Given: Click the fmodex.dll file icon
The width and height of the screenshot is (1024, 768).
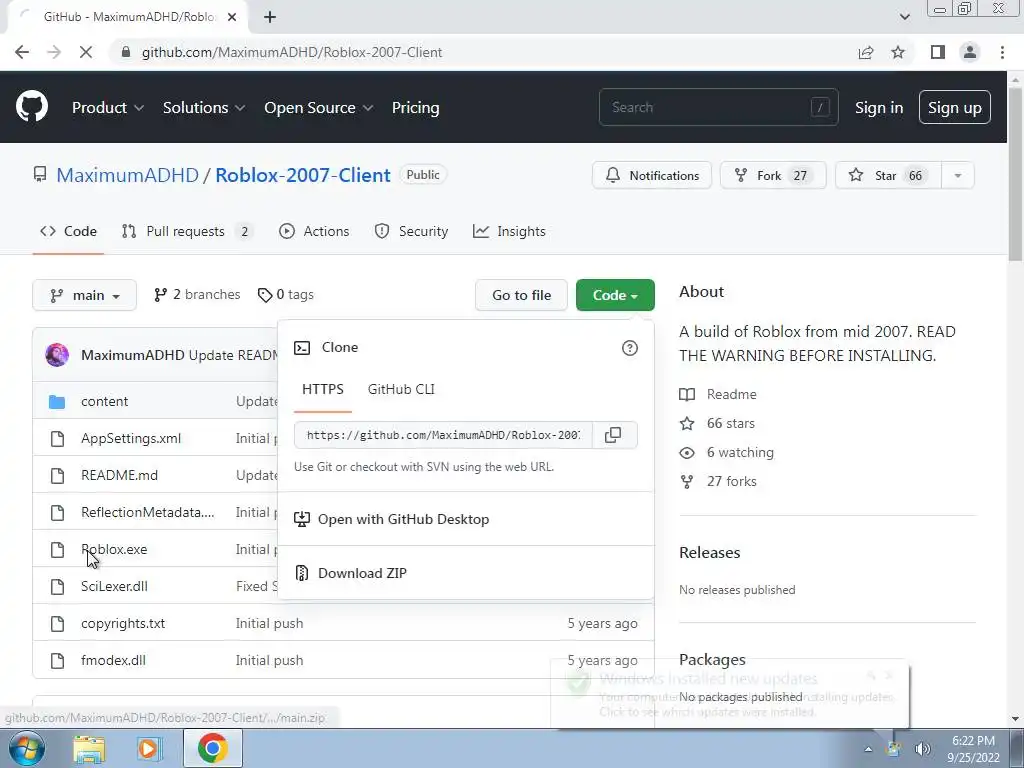Looking at the screenshot, I should (57, 661).
